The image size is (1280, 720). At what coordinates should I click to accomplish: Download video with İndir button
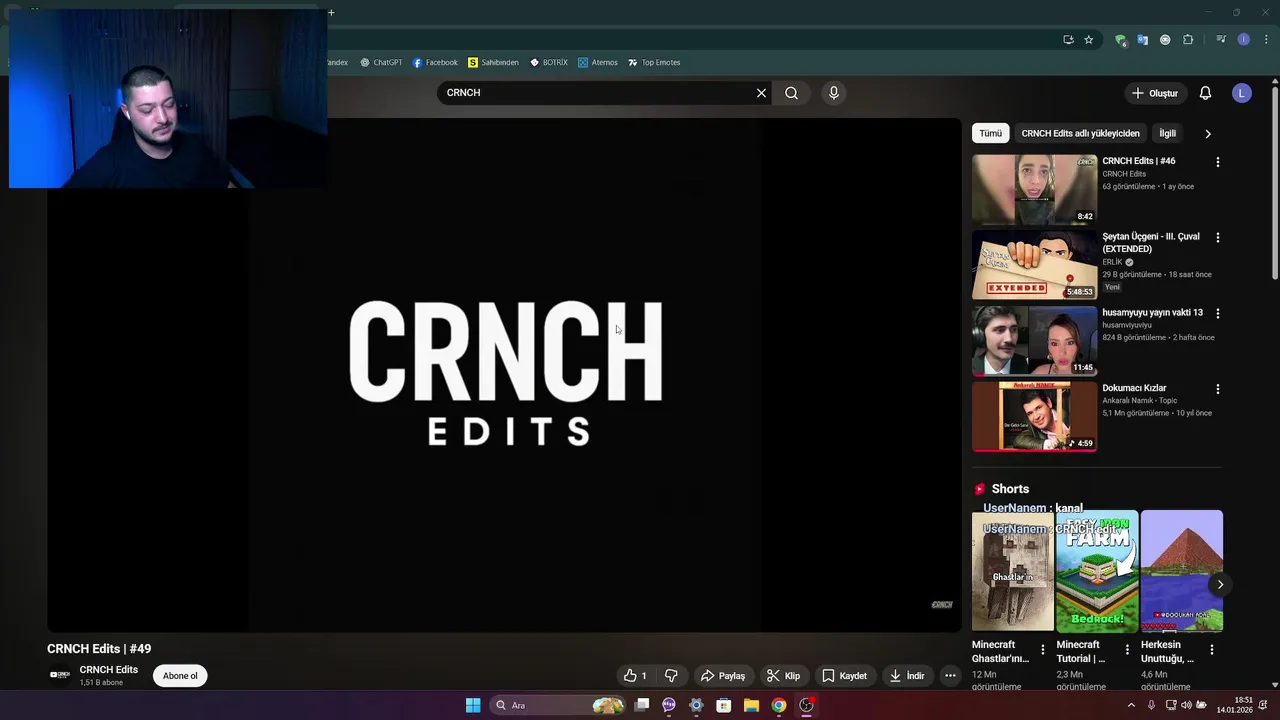coord(907,676)
